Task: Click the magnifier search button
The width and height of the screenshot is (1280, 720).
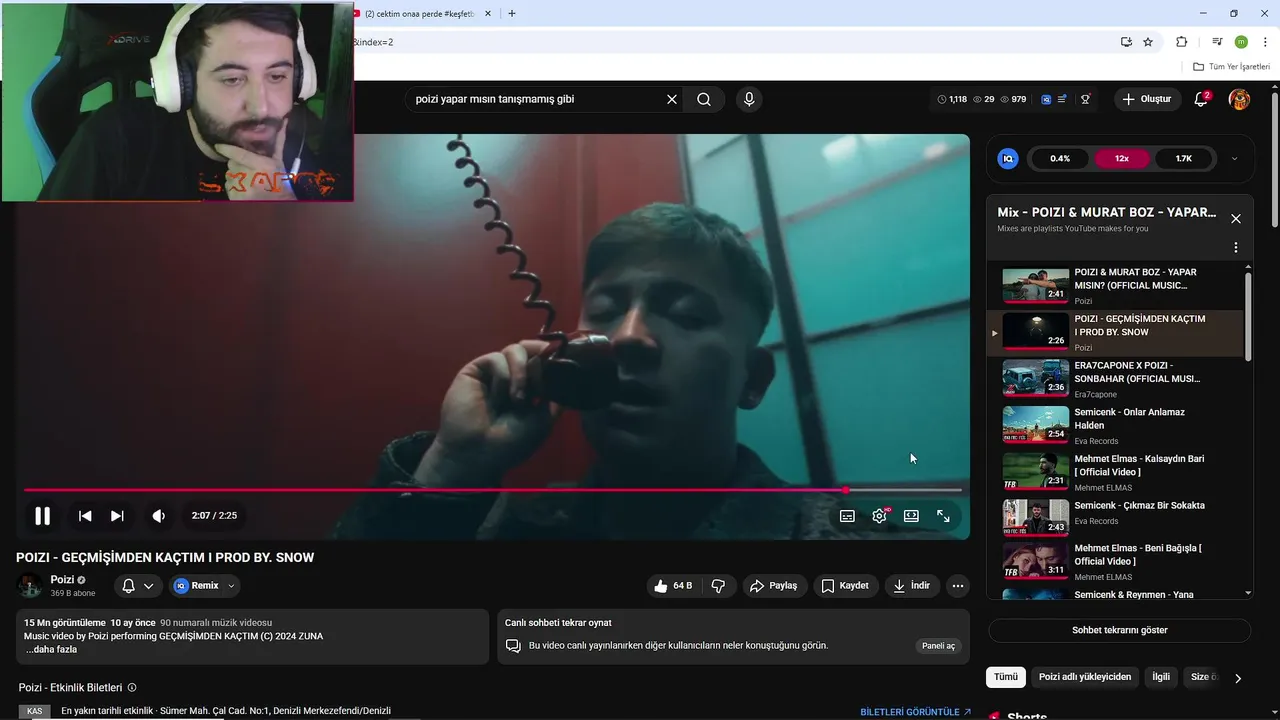Action: (x=704, y=99)
